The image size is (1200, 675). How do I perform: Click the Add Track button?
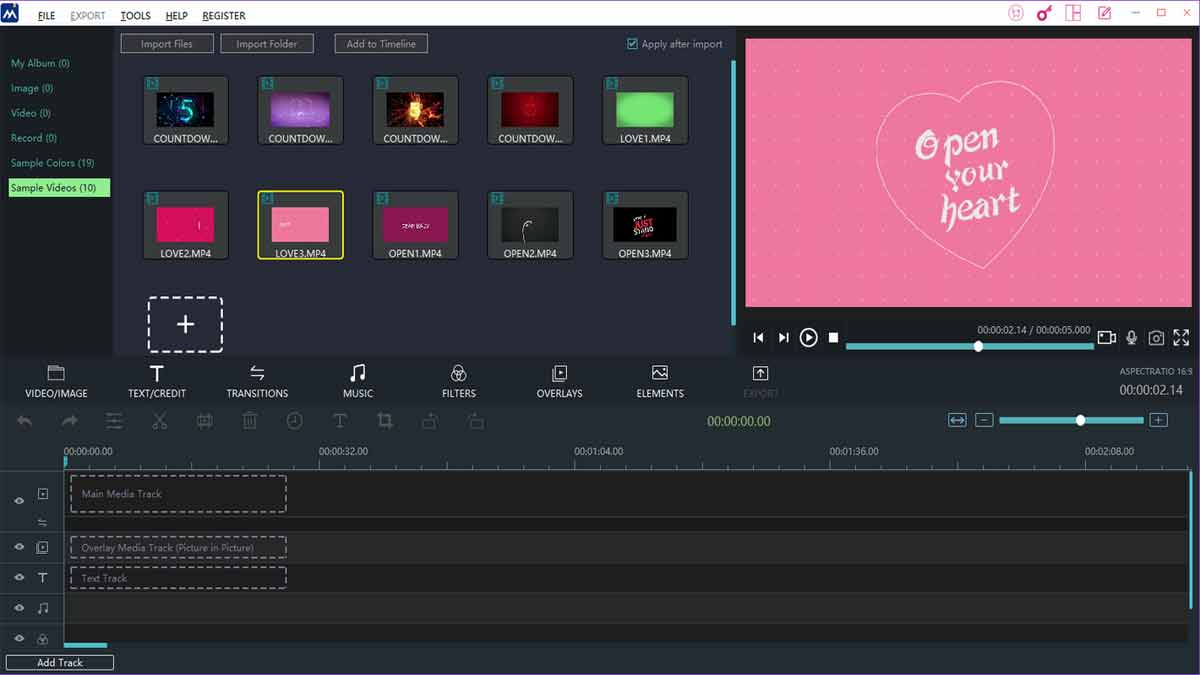pos(59,662)
